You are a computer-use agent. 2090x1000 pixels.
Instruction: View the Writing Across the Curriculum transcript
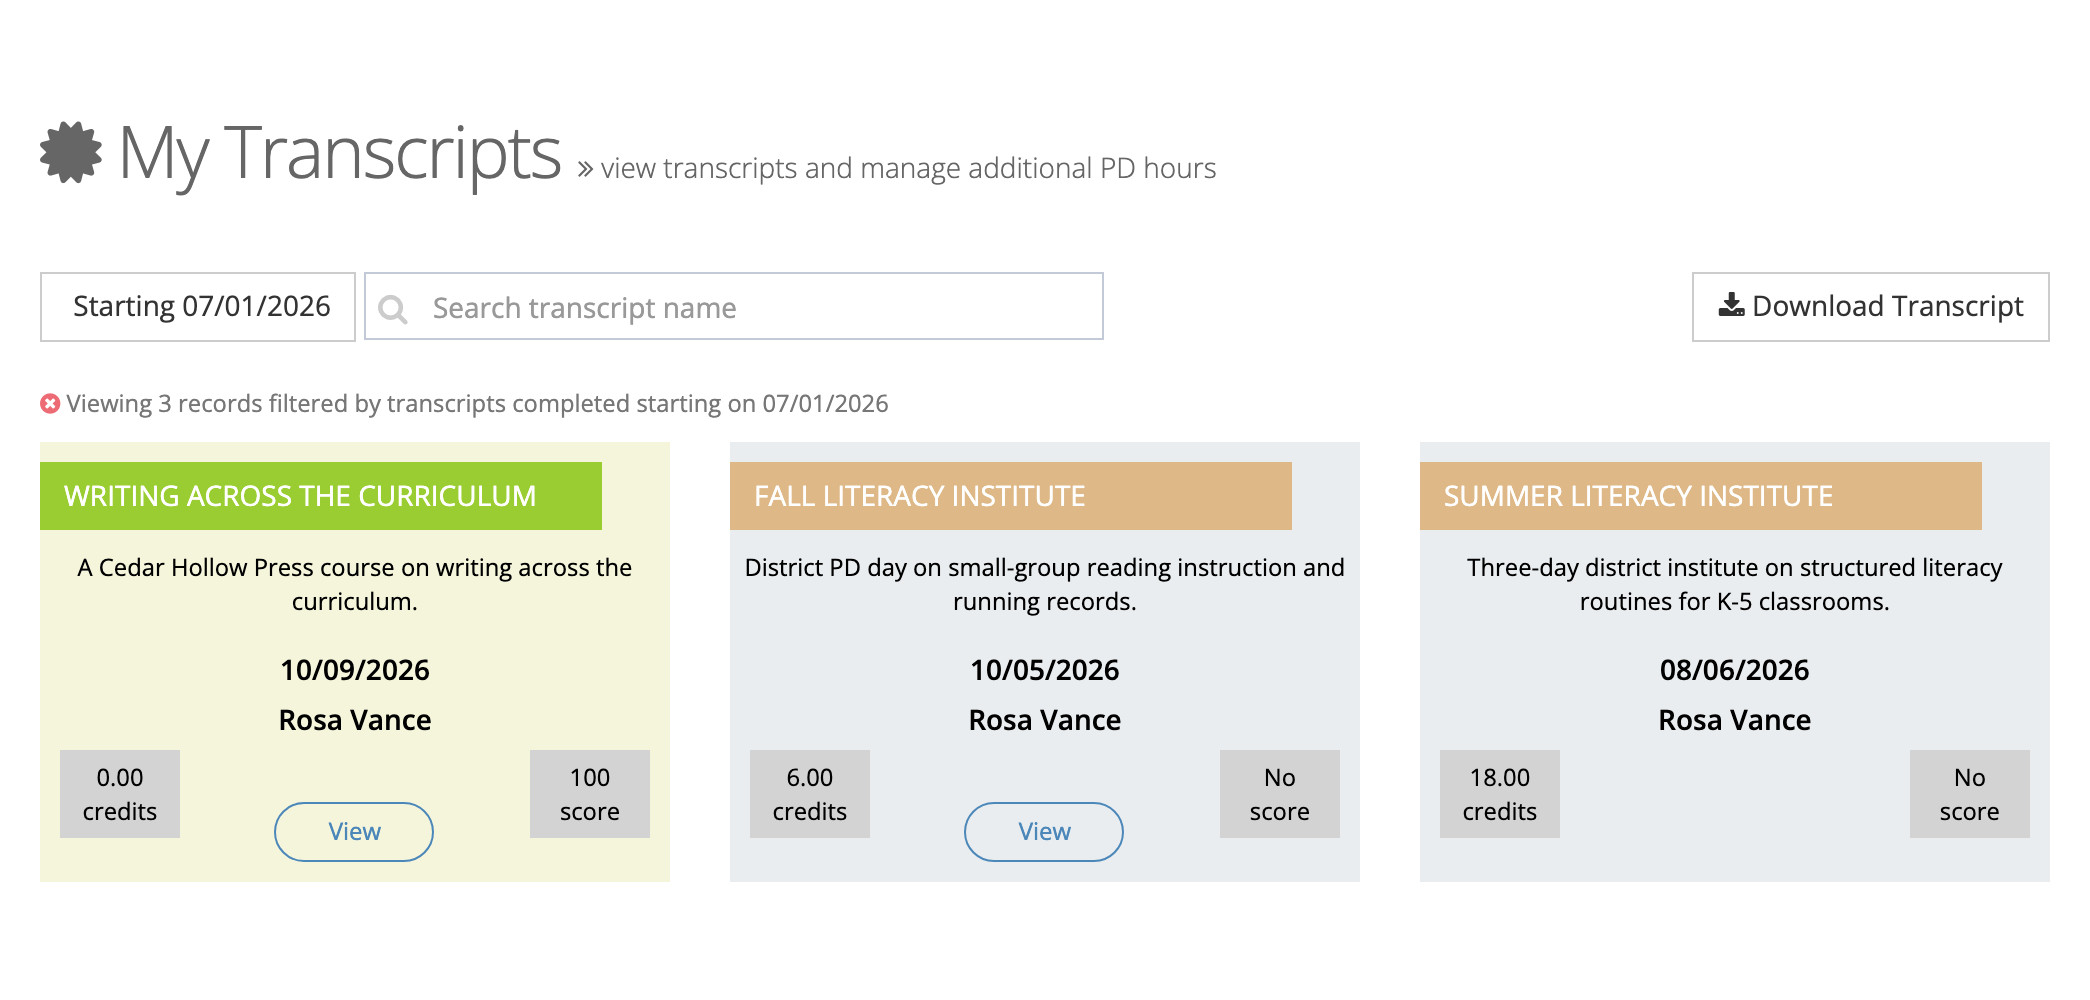[354, 832]
